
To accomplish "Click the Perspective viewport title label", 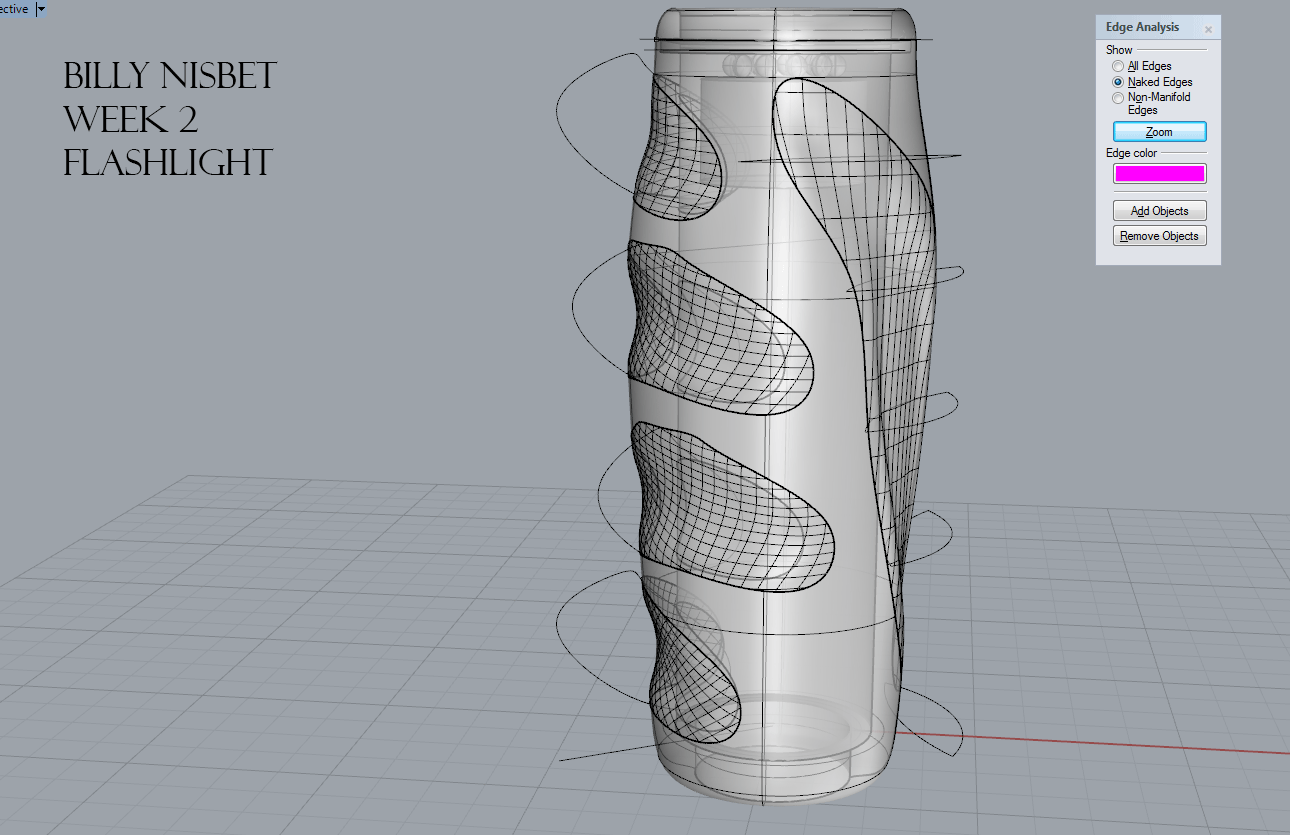I will pyautogui.click(x=14, y=8).
